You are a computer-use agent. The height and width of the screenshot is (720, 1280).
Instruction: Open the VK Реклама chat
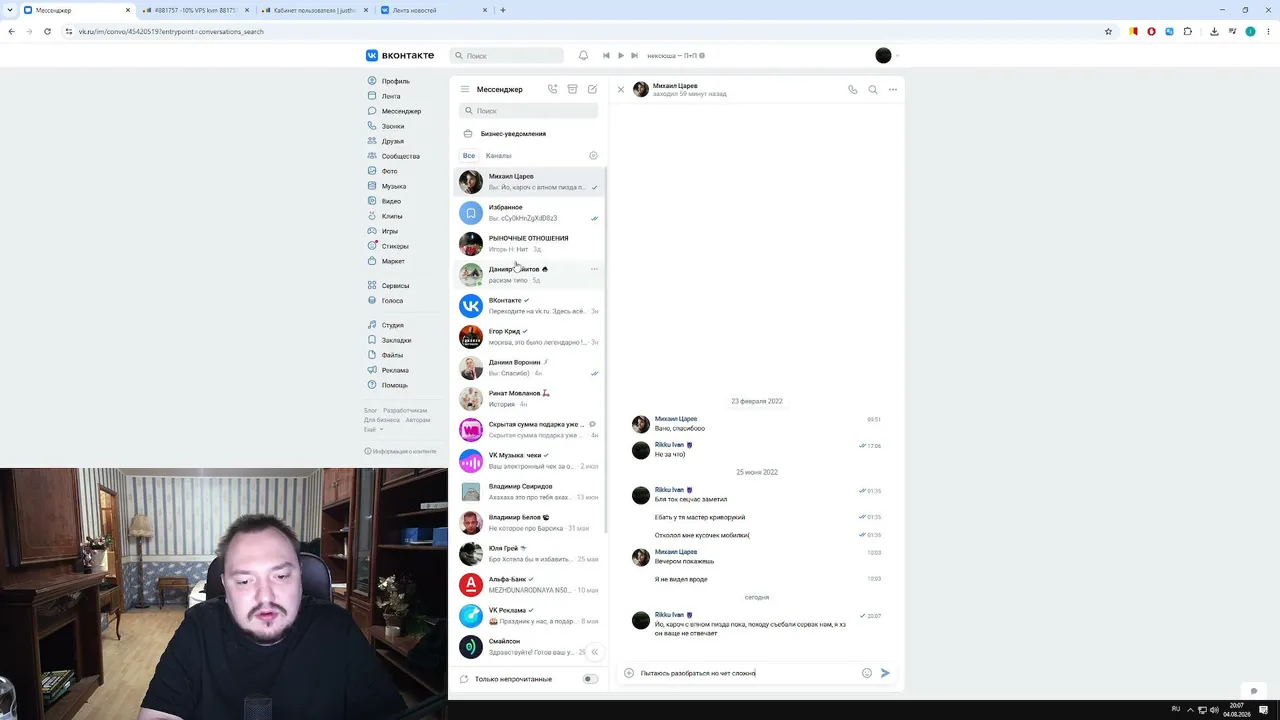pyautogui.click(x=529, y=616)
